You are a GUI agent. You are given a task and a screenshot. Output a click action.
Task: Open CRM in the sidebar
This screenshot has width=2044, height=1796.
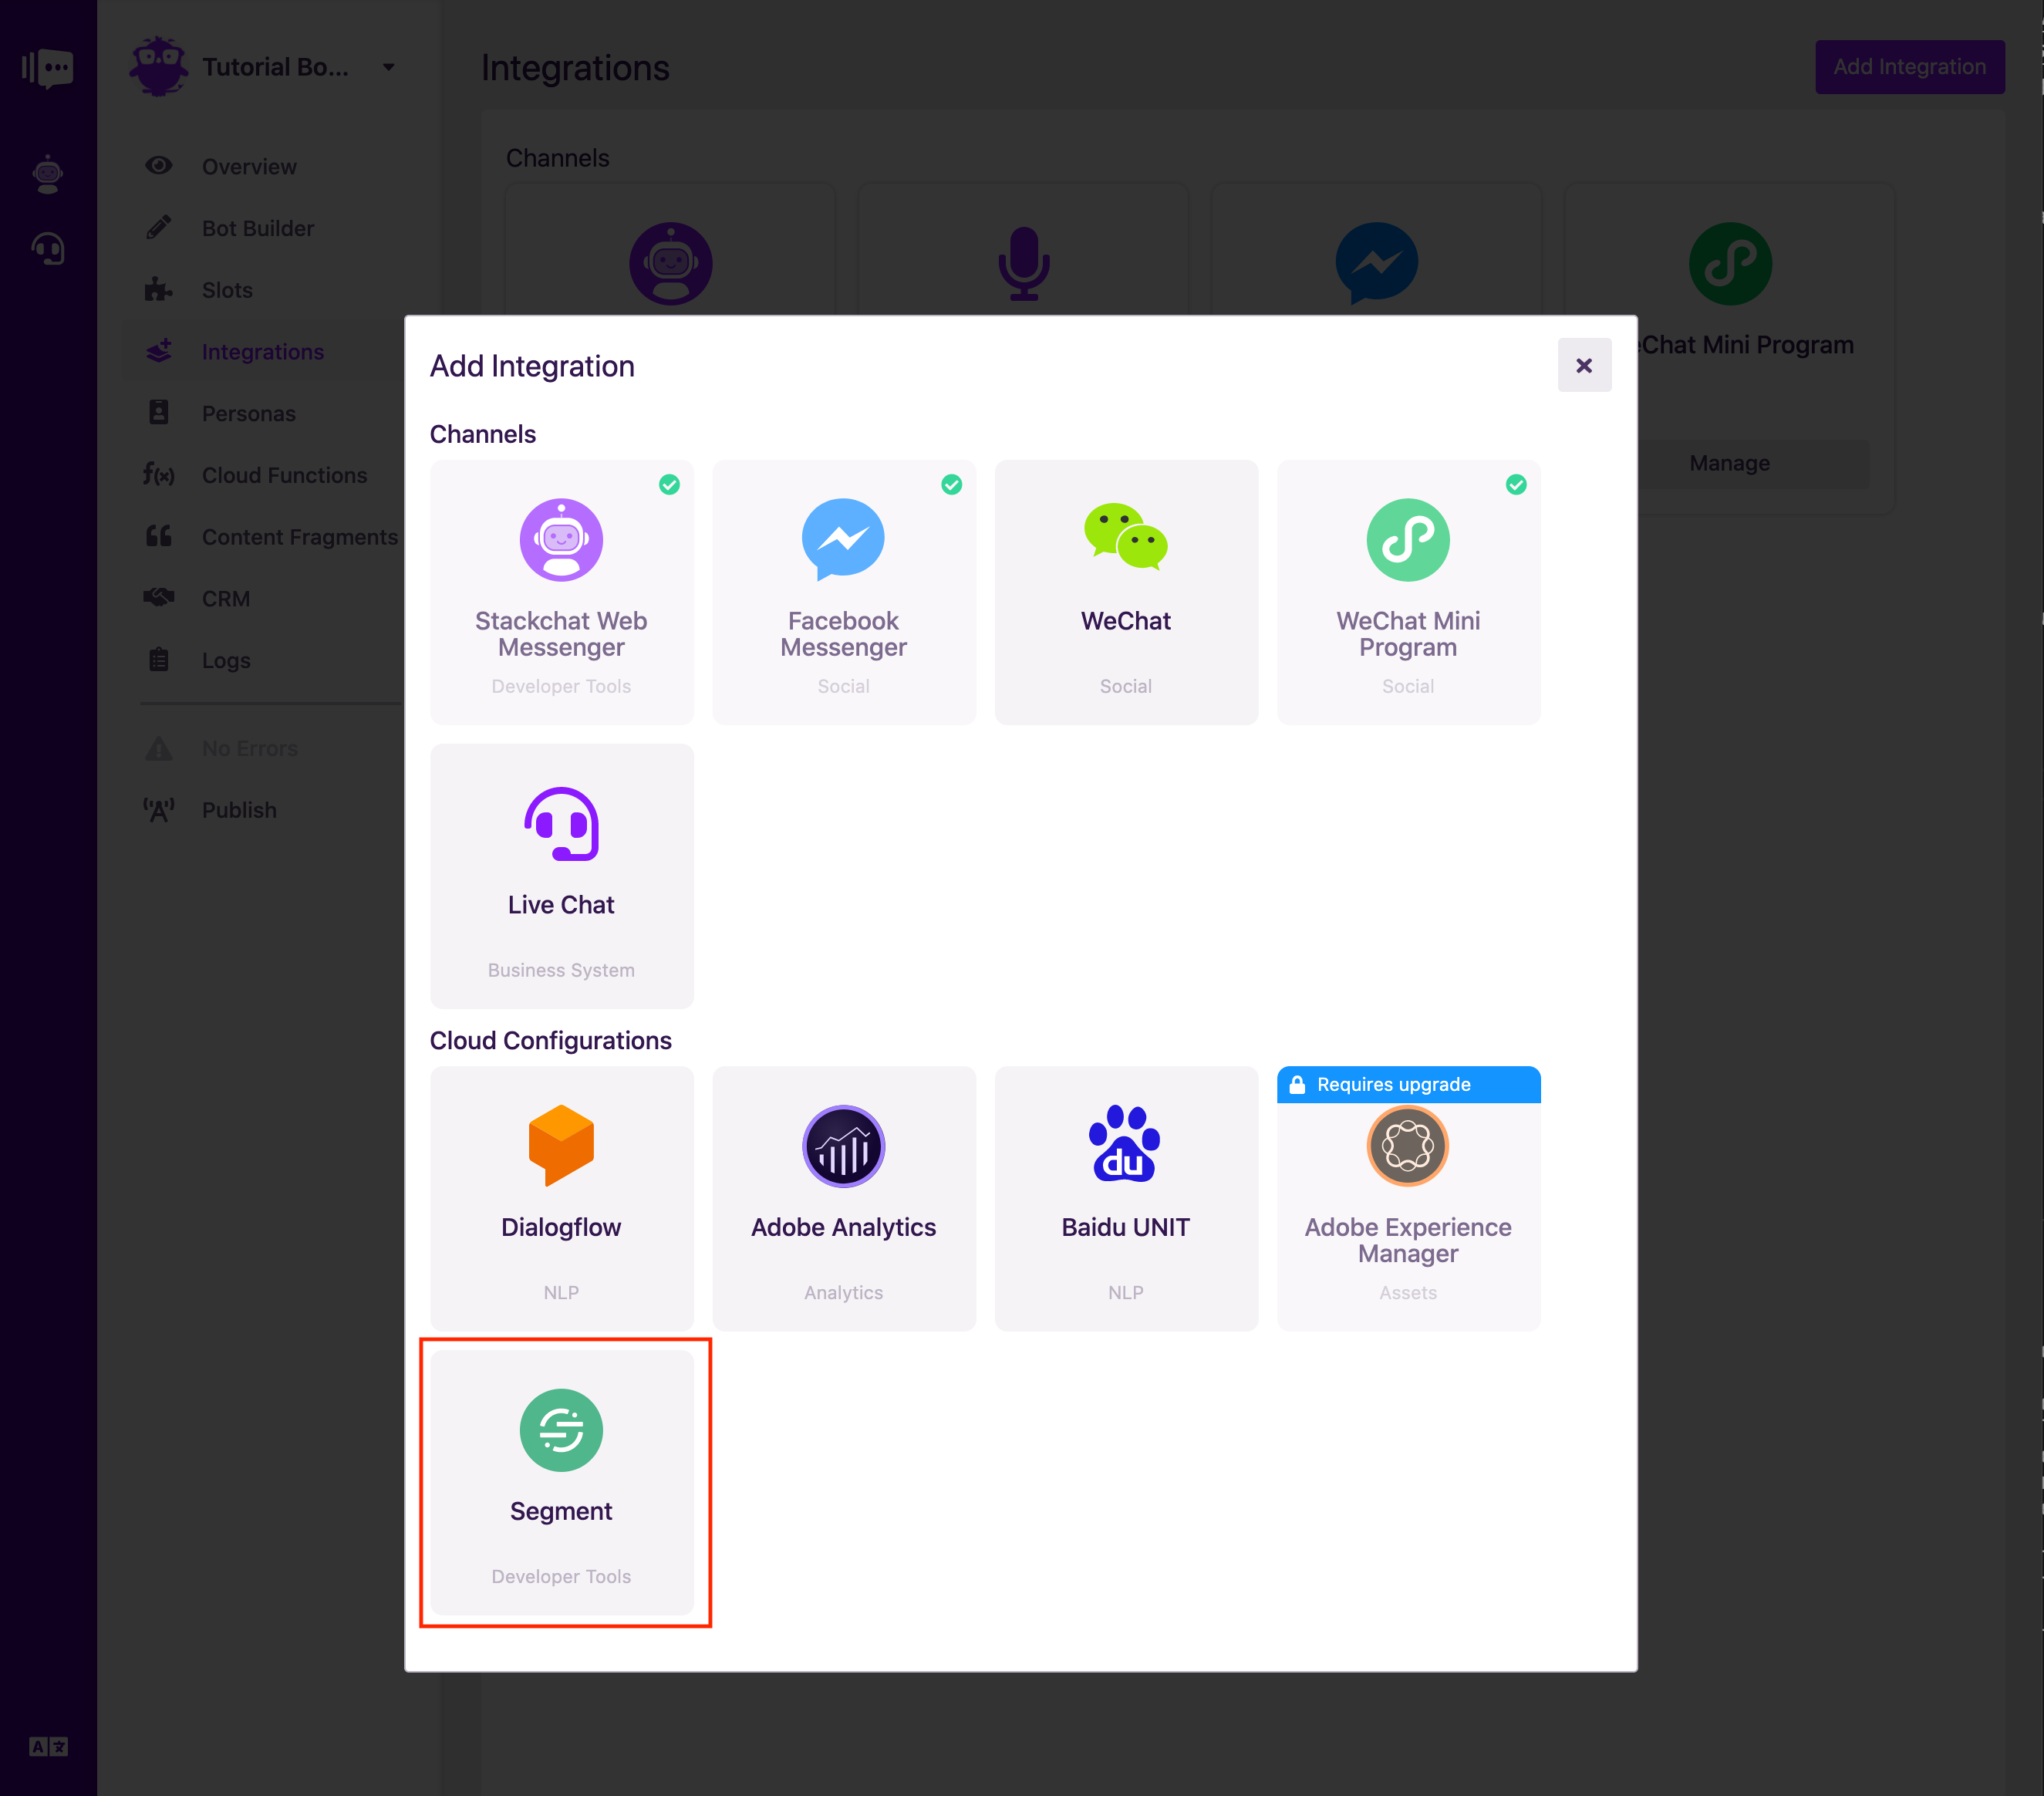225,599
